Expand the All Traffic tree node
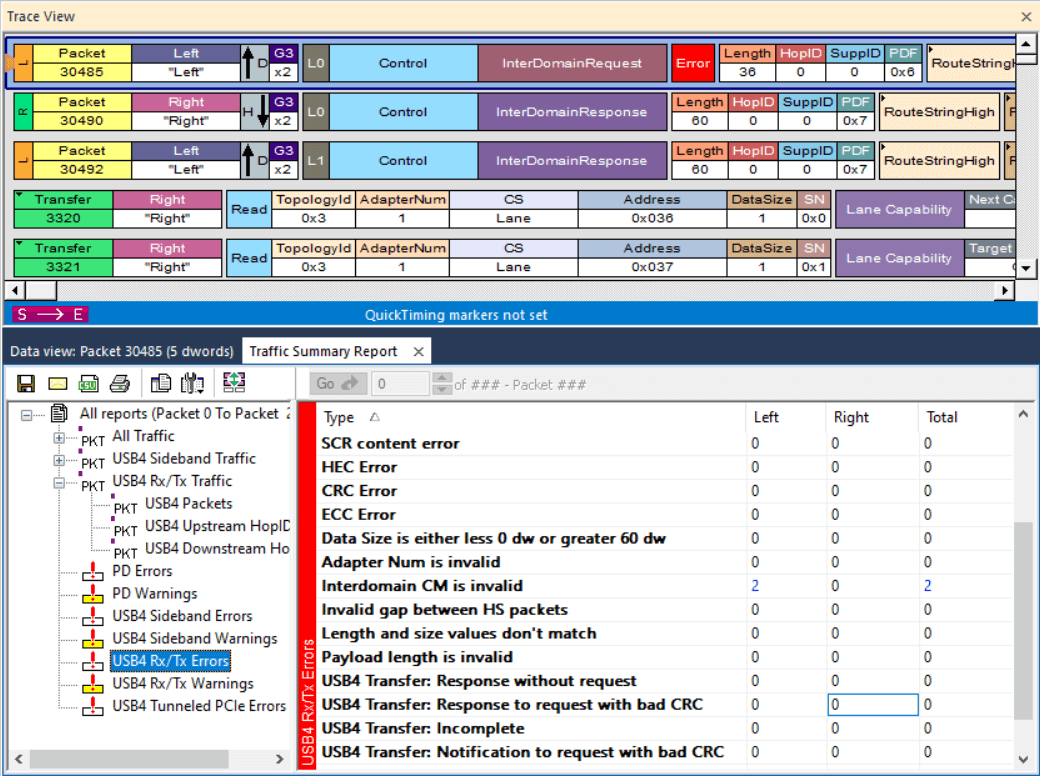This screenshot has height=776, width=1040. [59, 437]
